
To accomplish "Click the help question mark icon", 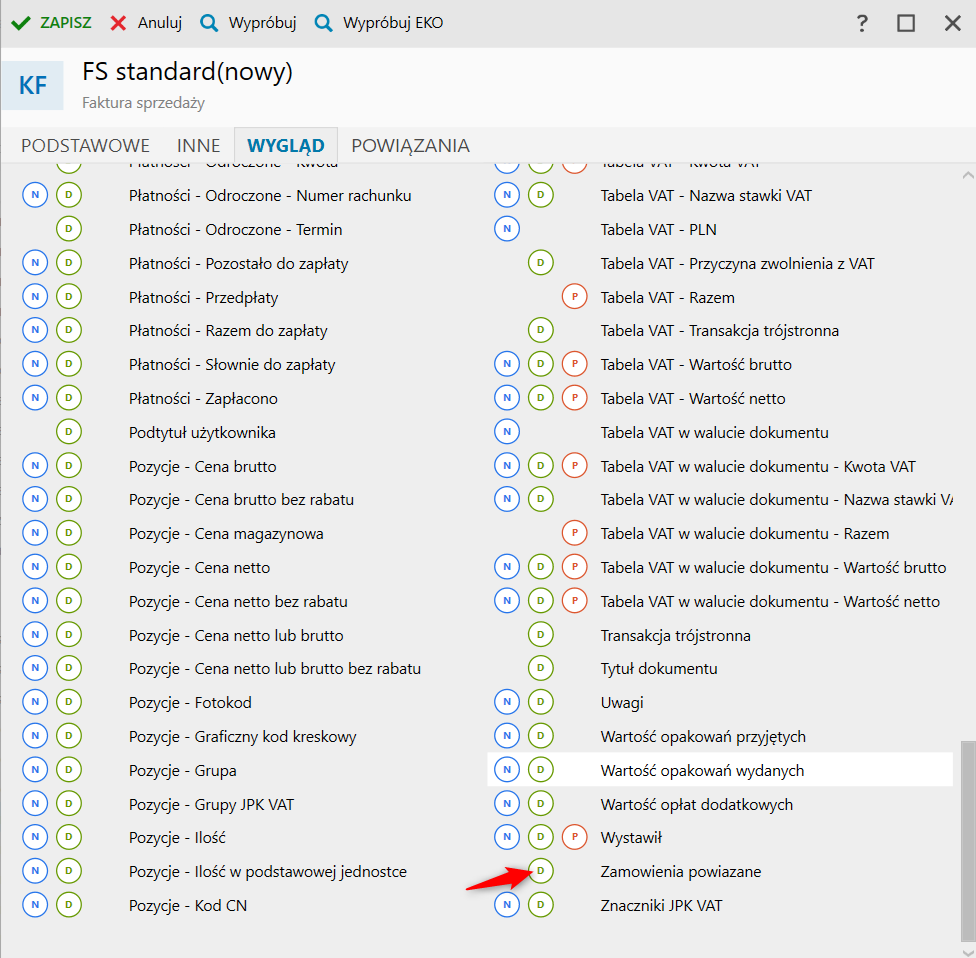I will click(862, 23).
